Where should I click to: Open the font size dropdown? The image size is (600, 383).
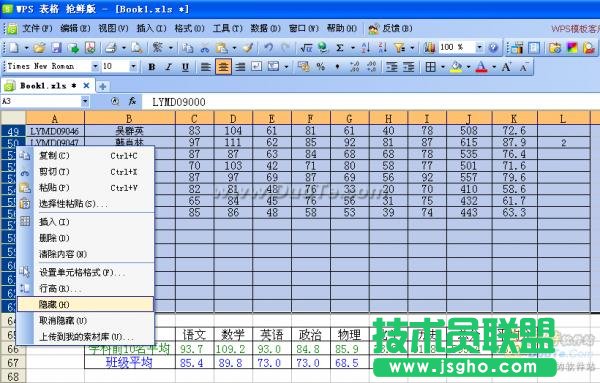coord(133,67)
